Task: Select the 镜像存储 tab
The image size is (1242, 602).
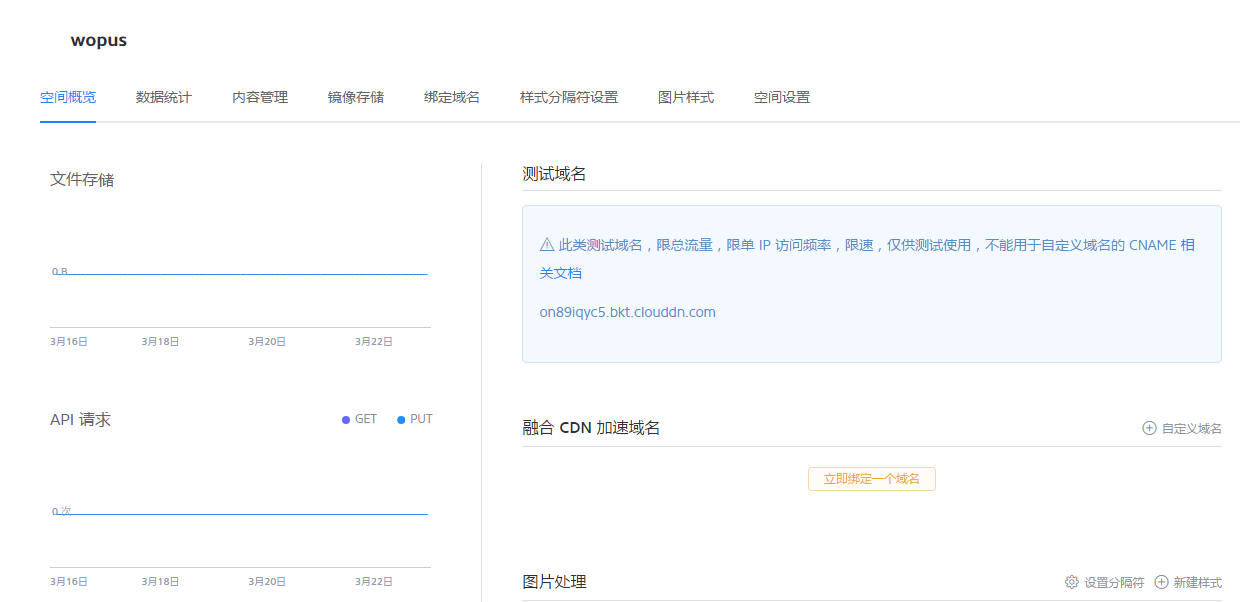Action: tap(356, 97)
